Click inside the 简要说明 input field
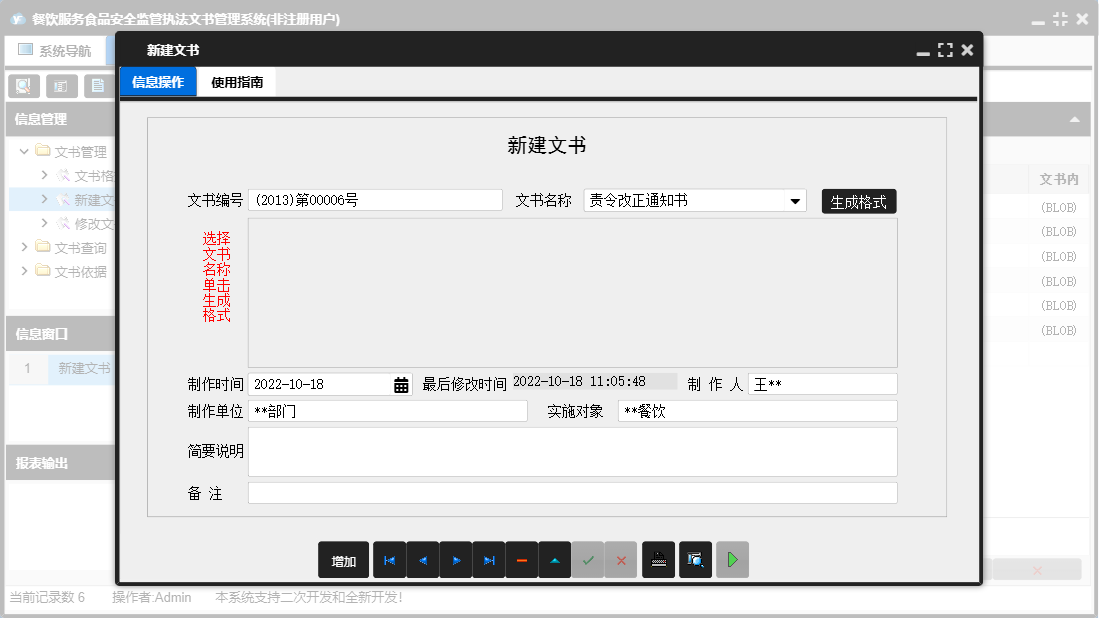1099x618 pixels. 570,452
